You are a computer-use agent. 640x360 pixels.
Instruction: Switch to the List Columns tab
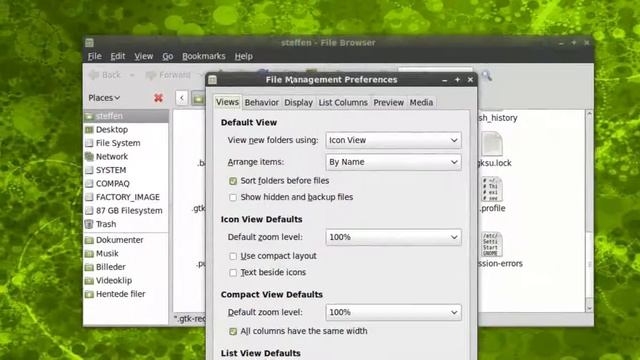pyautogui.click(x=343, y=102)
